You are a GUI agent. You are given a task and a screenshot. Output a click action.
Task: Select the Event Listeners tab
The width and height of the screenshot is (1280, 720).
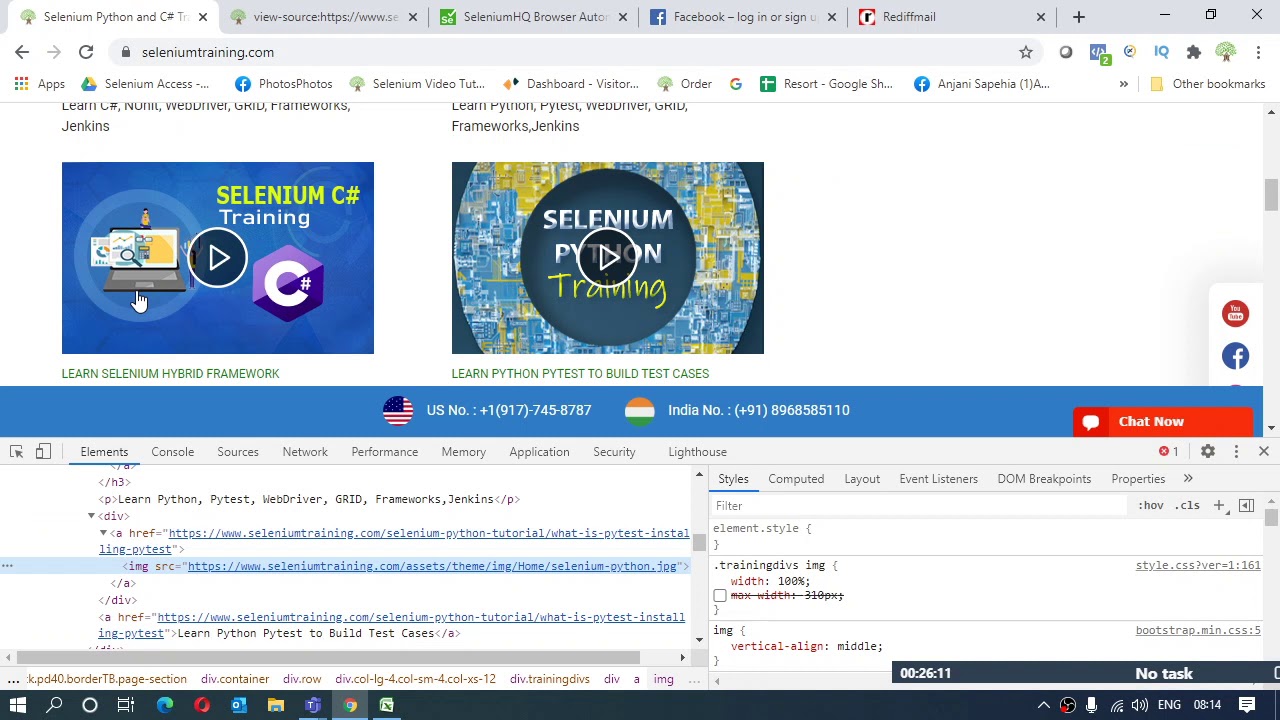coord(938,479)
